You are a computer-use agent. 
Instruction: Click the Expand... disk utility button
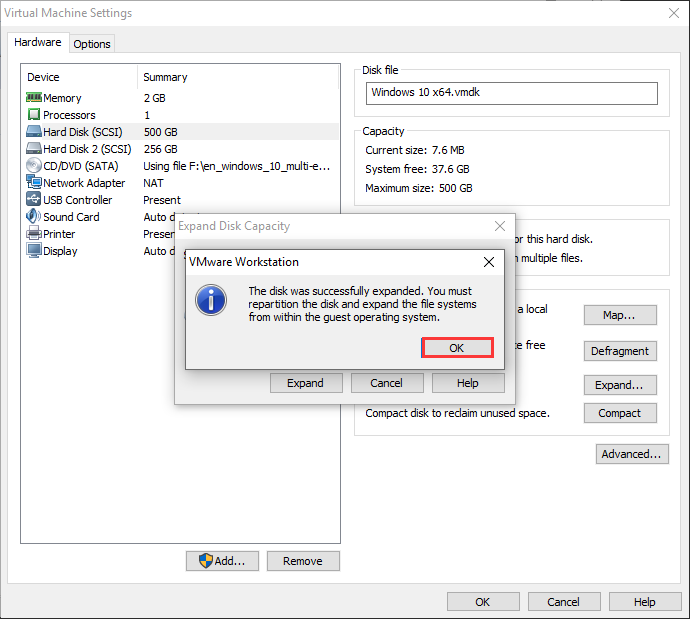(x=620, y=385)
